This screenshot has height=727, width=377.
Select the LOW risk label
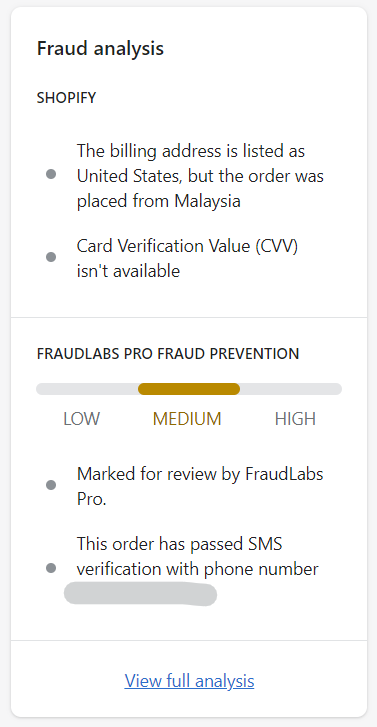pyautogui.click(x=82, y=419)
